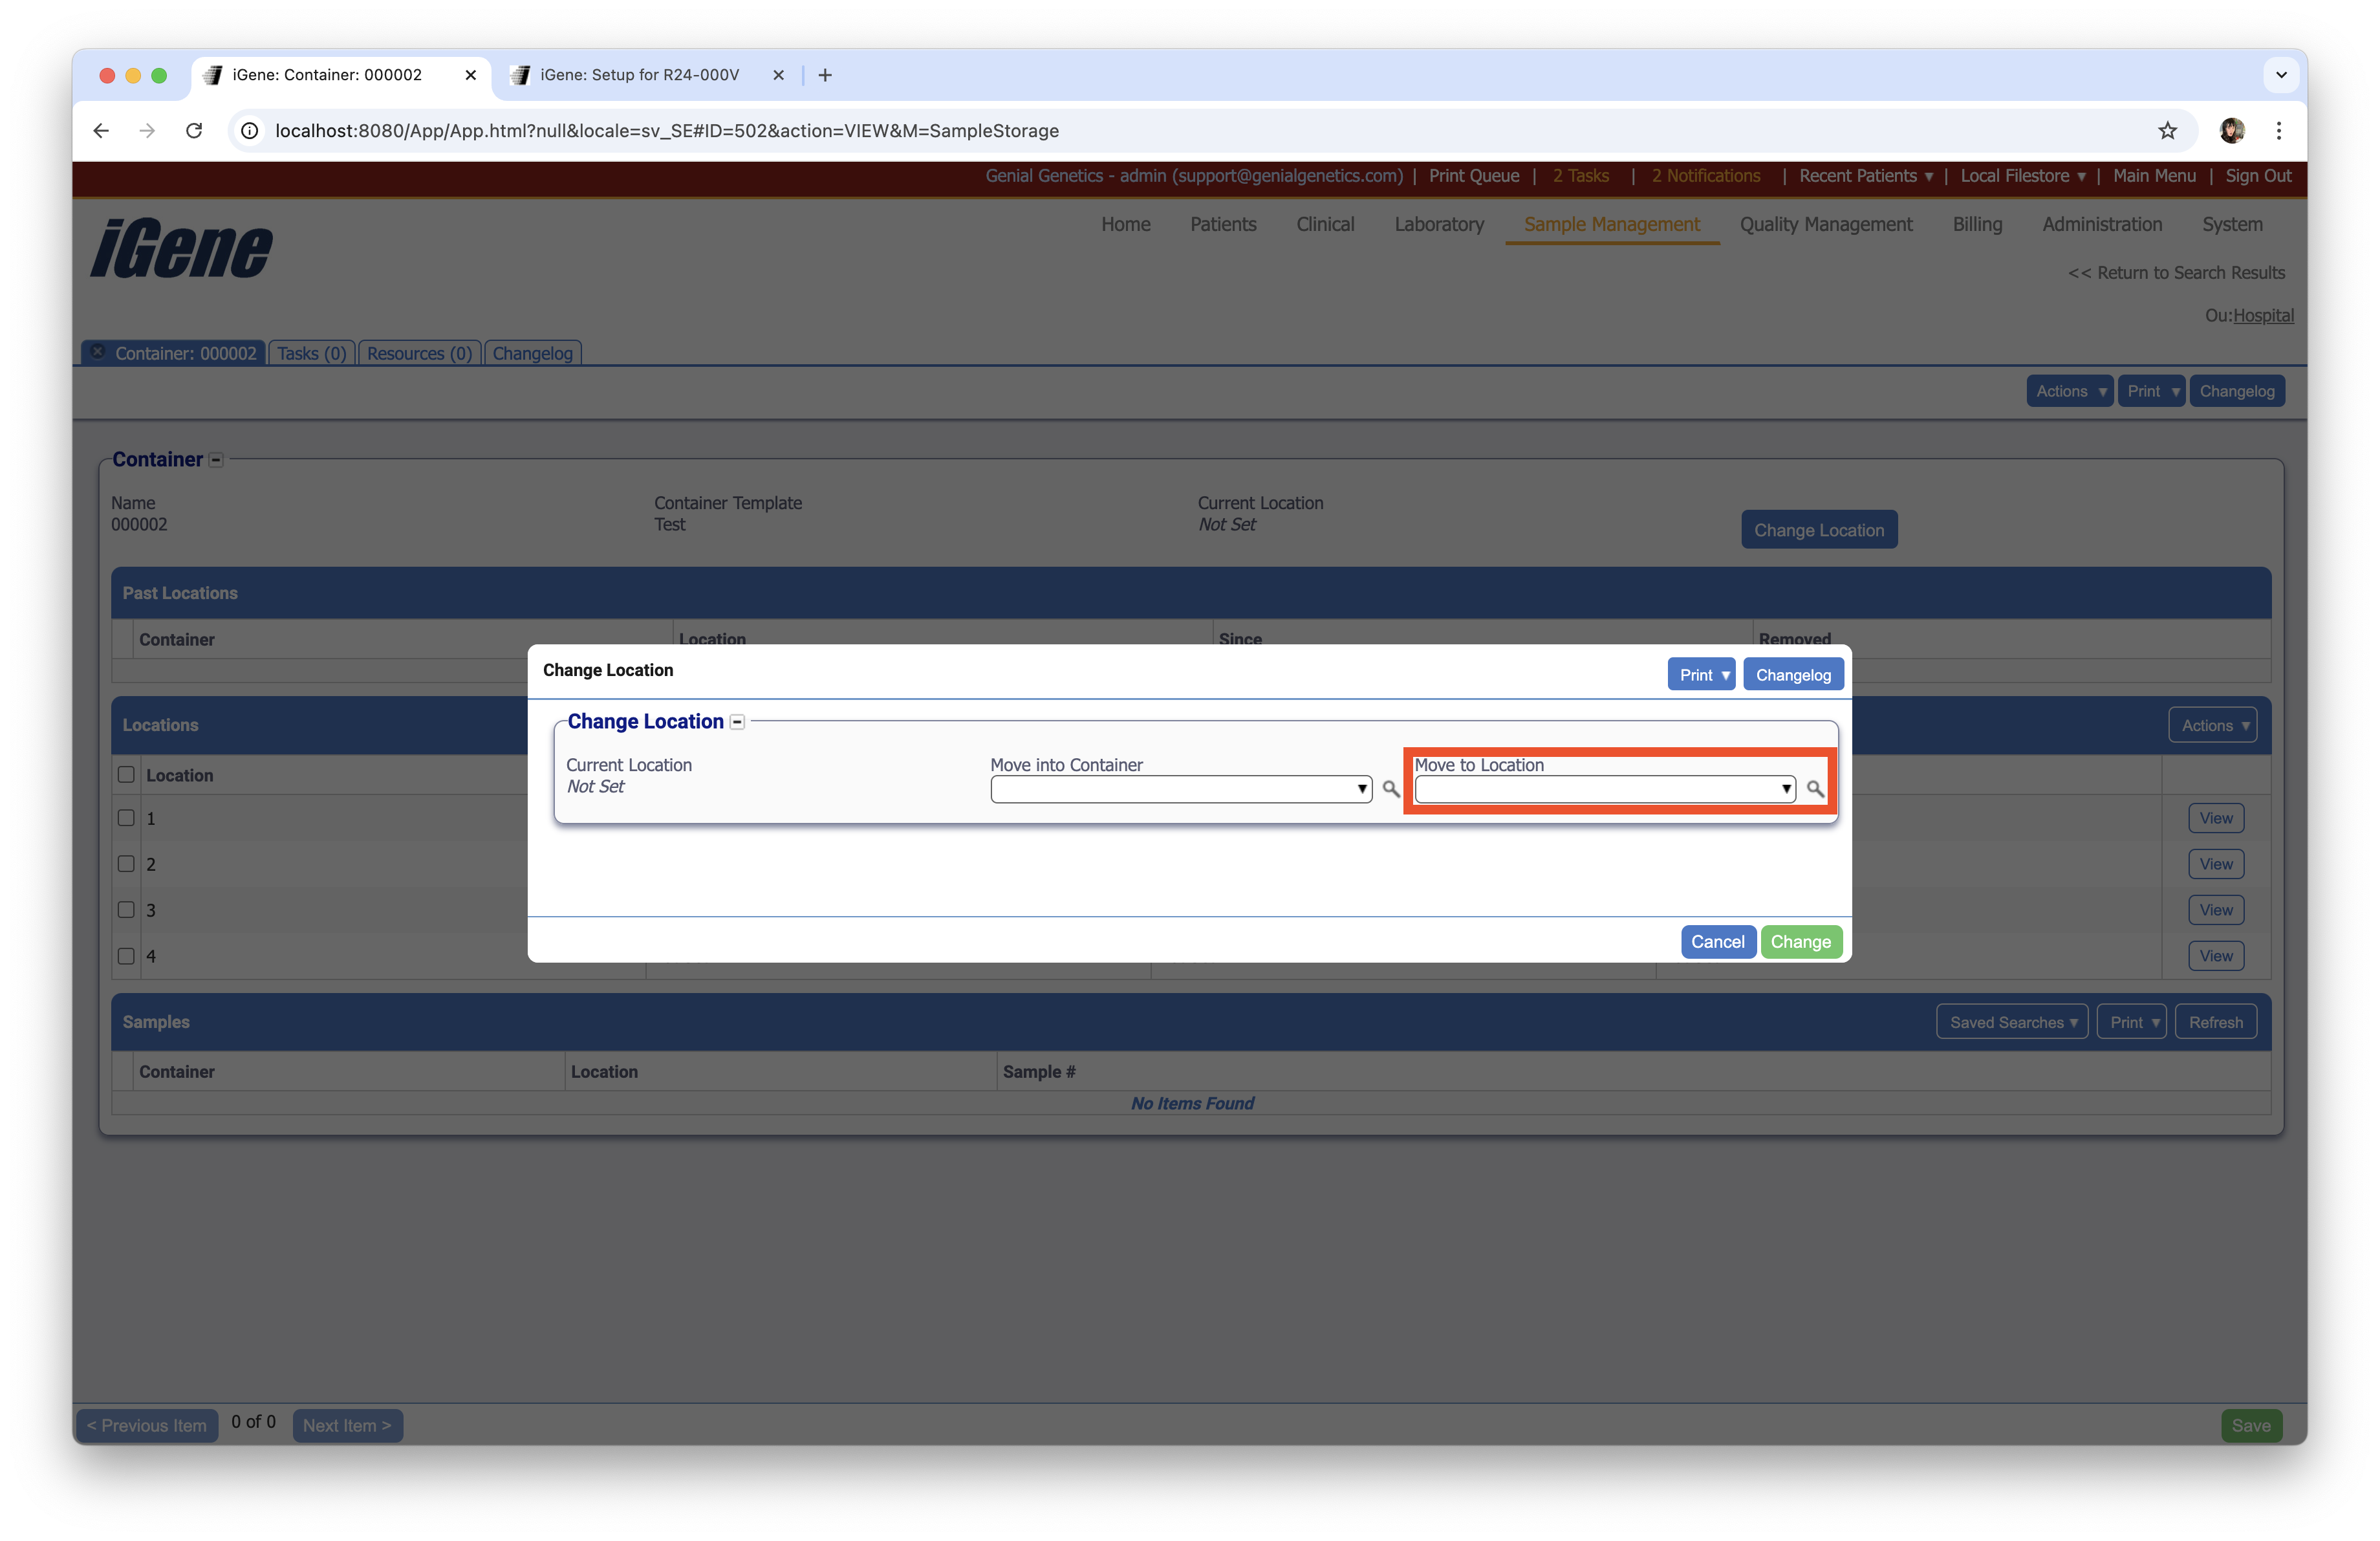Open Chrome's three-dot menu
The height and width of the screenshot is (1541, 2380).
pyautogui.click(x=2279, y=131)
